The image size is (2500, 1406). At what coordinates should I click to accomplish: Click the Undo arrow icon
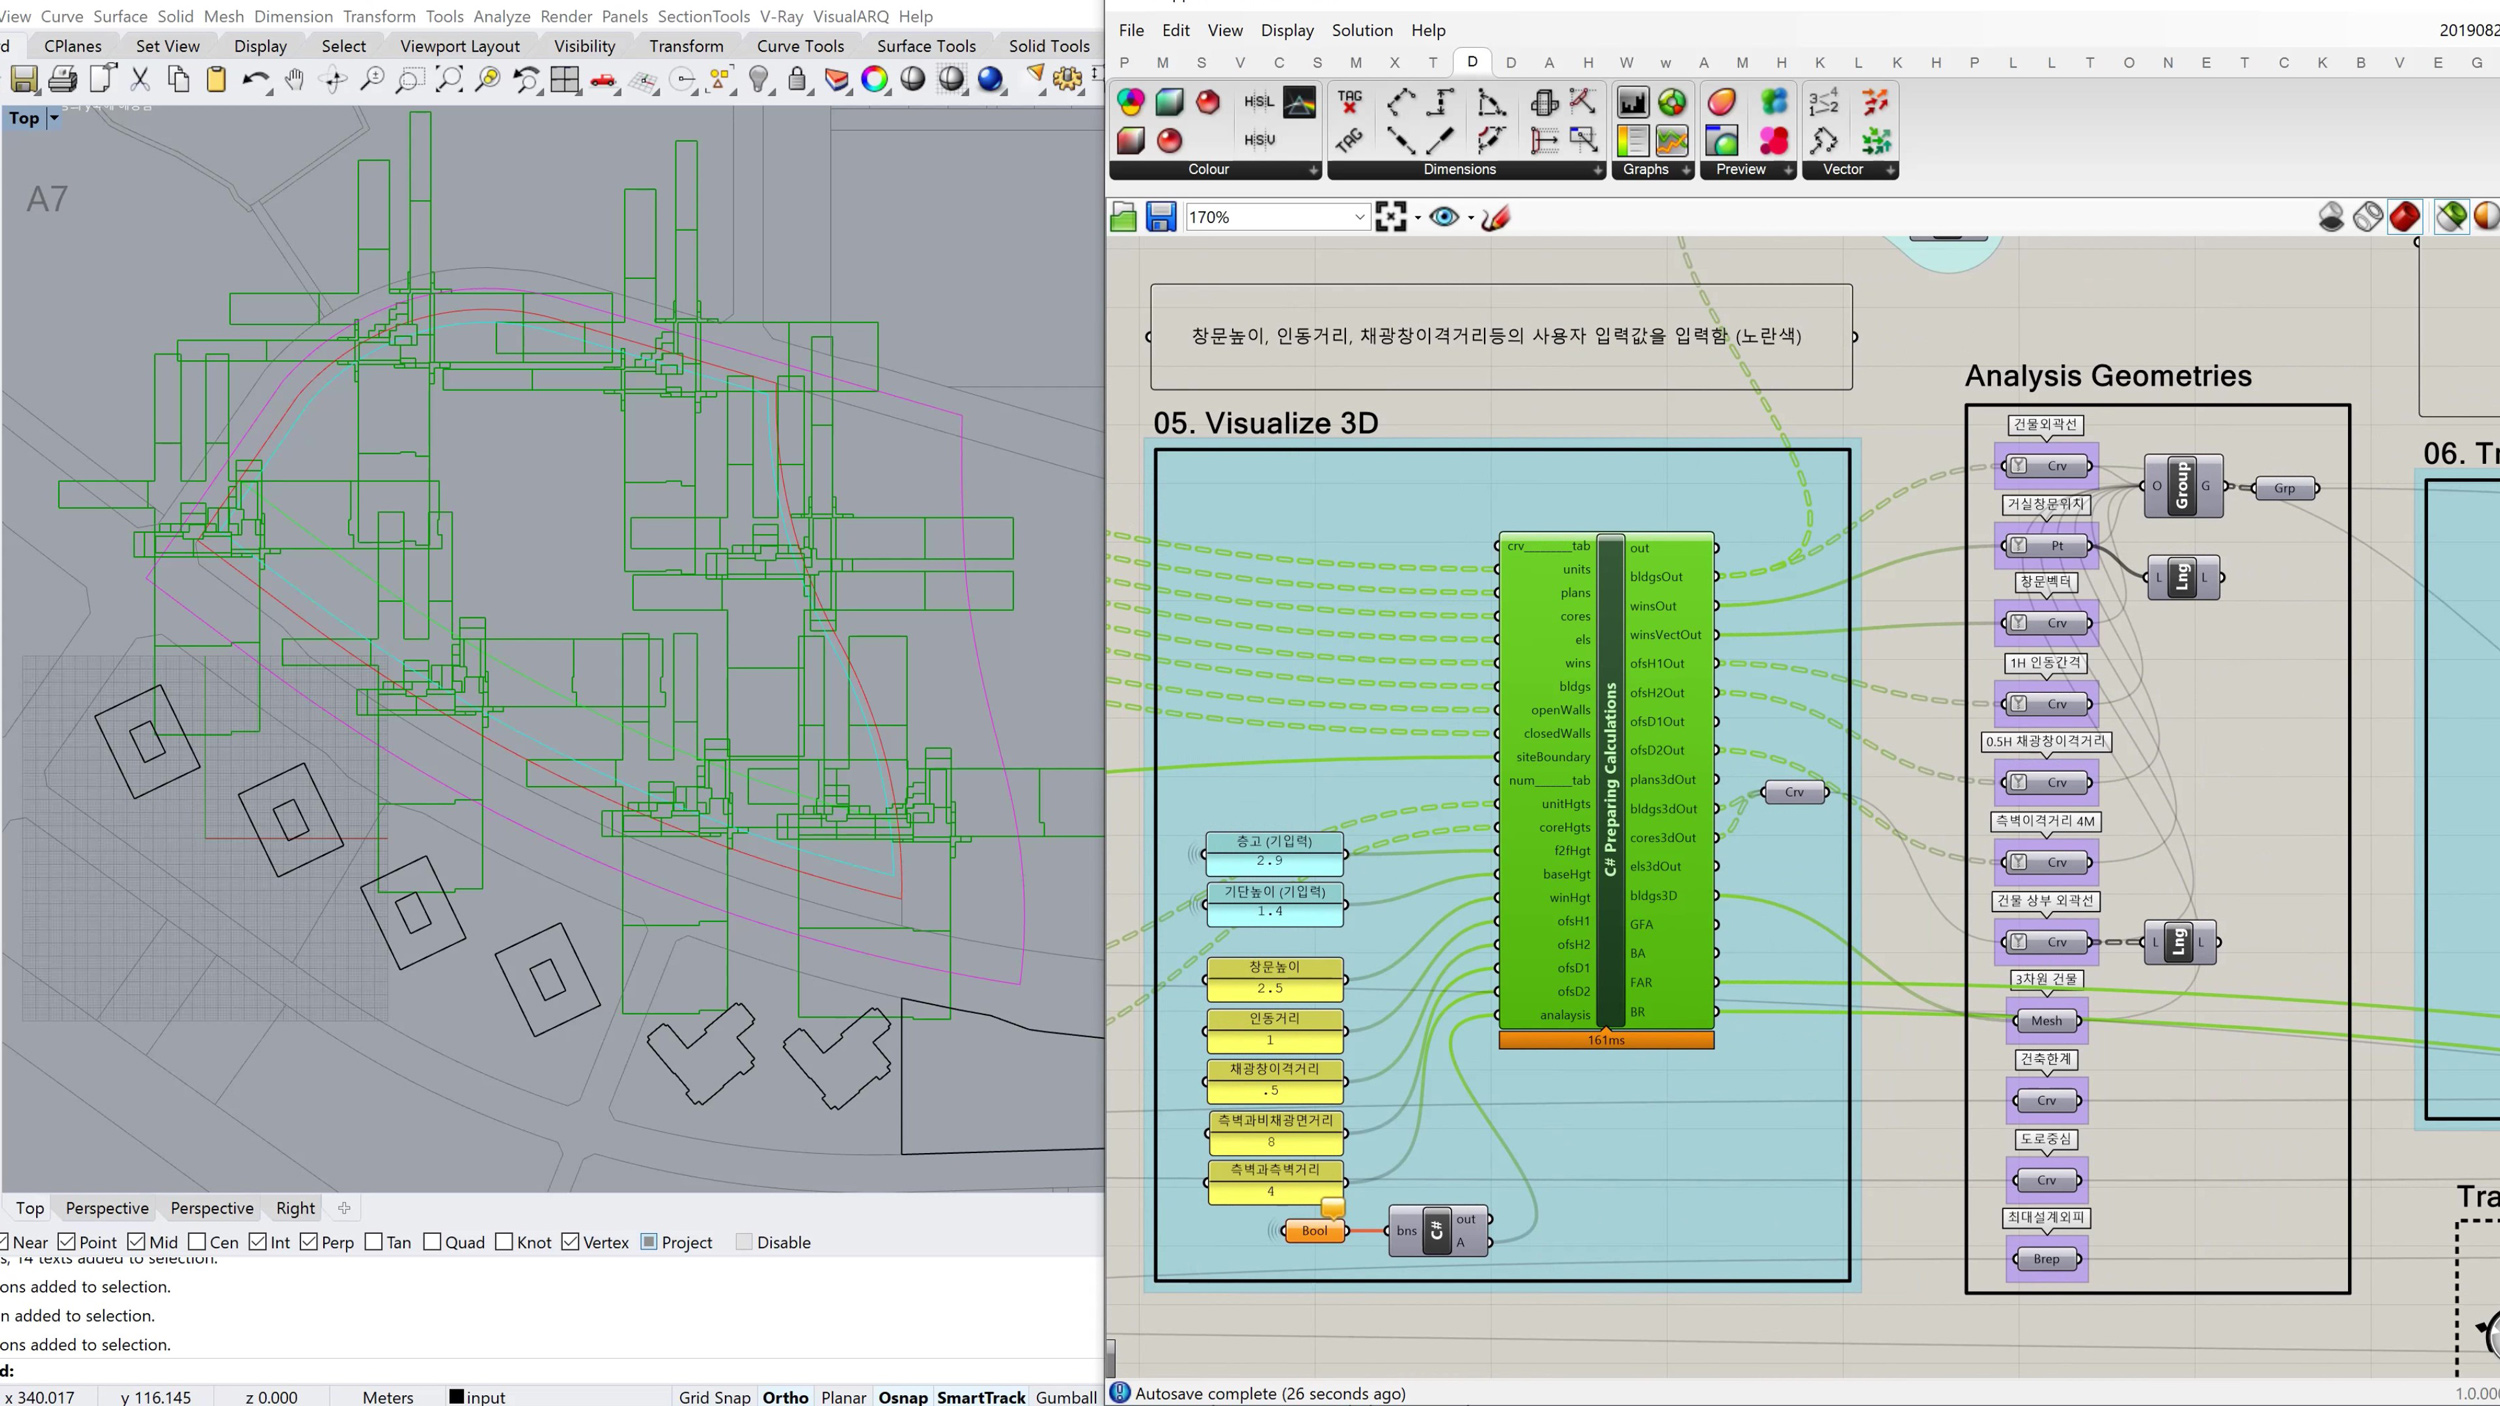(256, 79)
